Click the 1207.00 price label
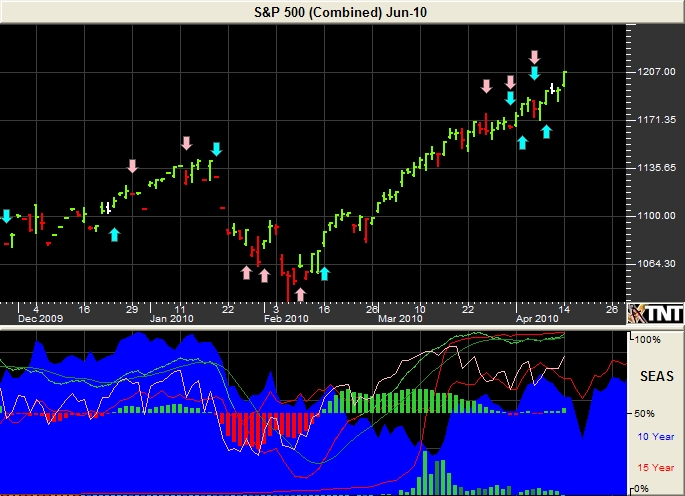Screen dimensions: 685x496 coord(656,72)
